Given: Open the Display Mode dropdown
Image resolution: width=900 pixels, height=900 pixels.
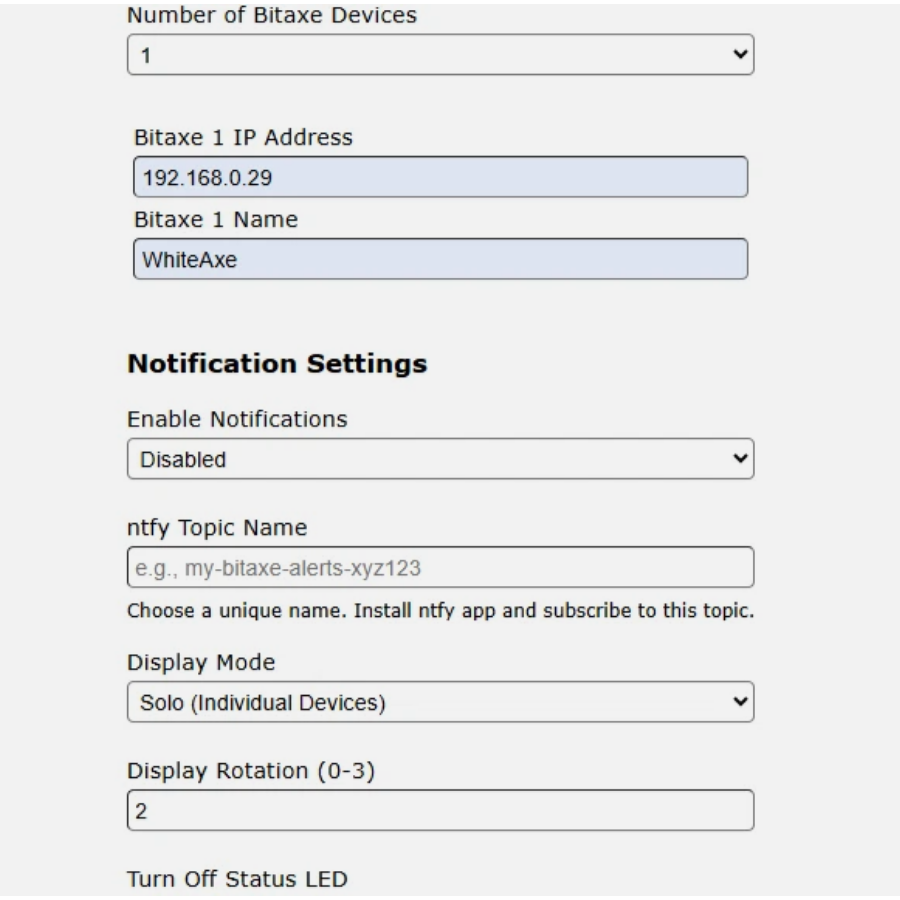Looking at the screenshot, I should (x=440, y=702).
